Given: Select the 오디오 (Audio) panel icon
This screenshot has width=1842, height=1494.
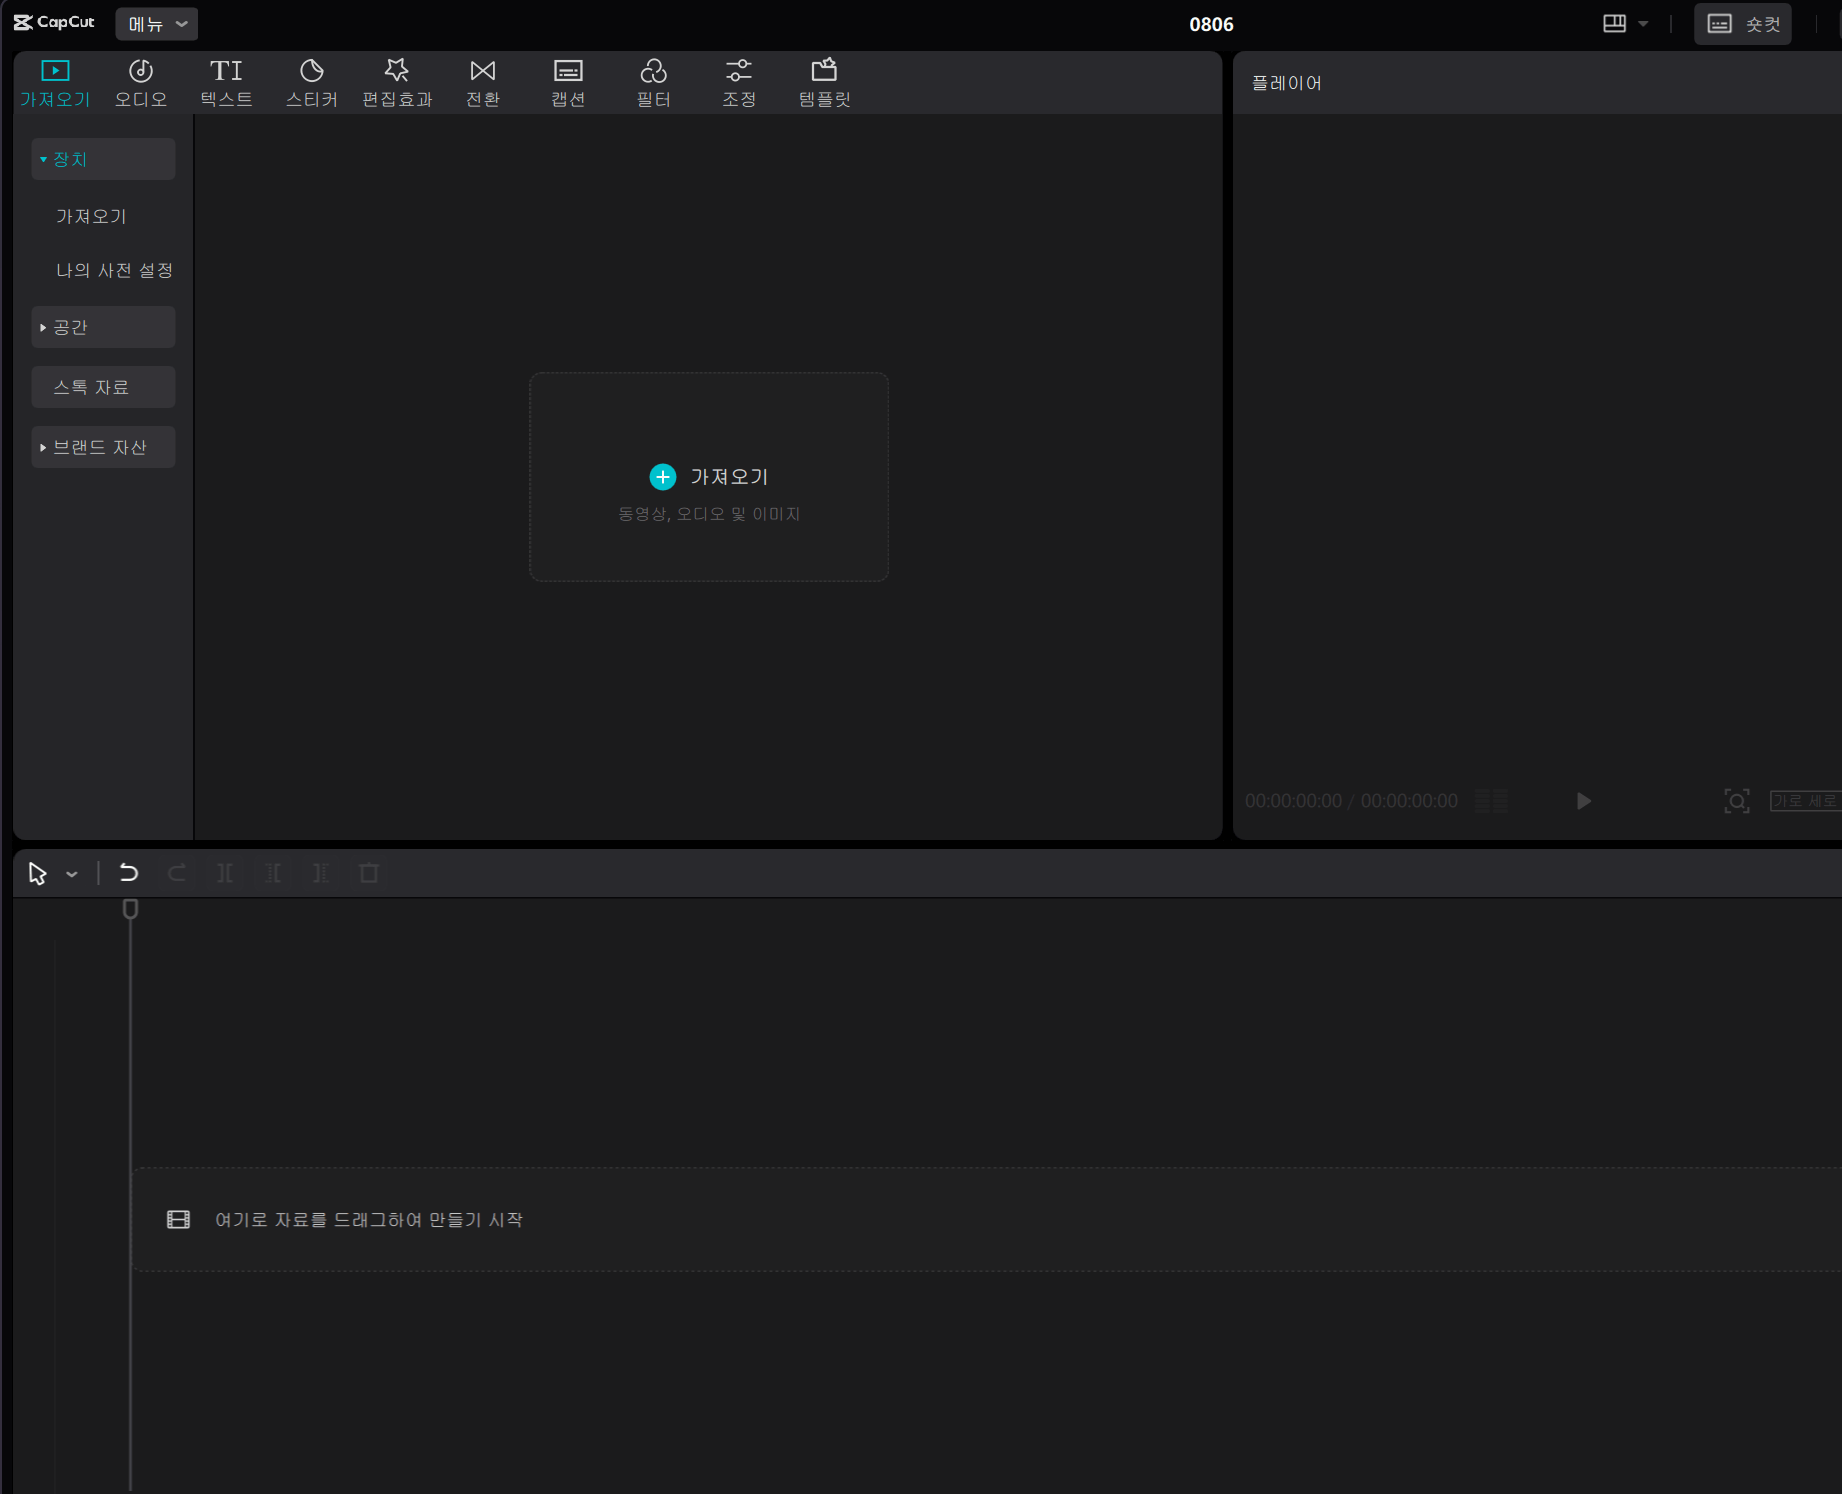Looking at the screenshot, I should pos(140,82).
